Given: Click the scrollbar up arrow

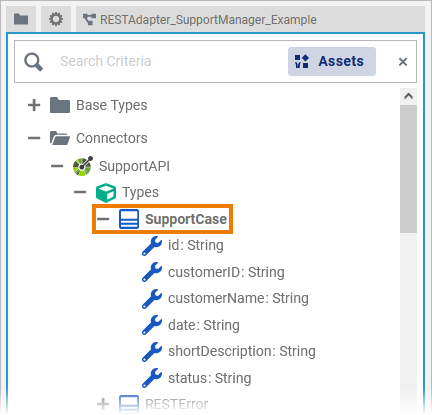Looking at the screenshot, I should pos(408,97).
